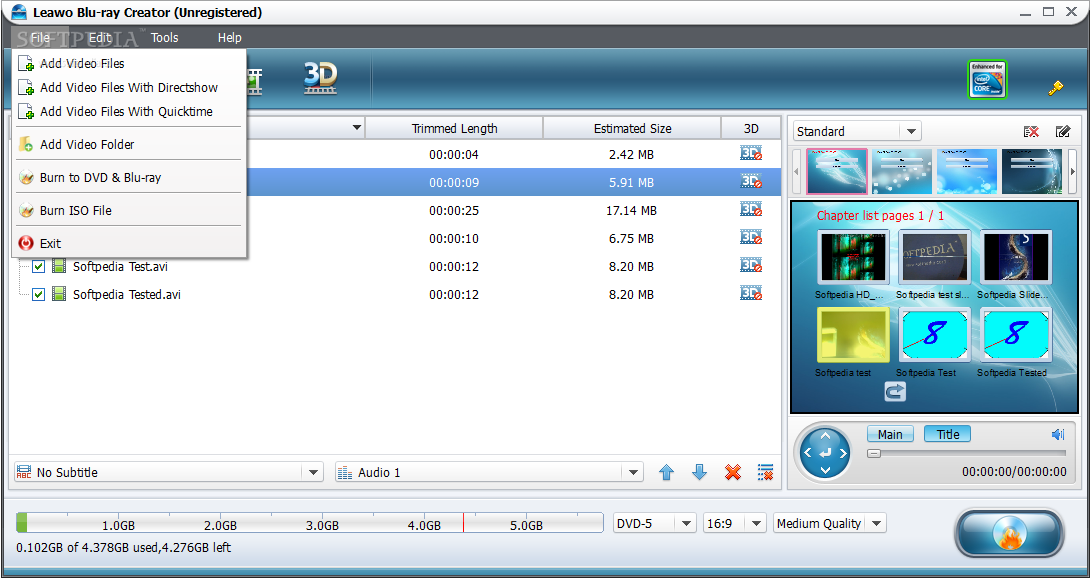The height and width of the screenshot is (578, 1090).
Task: Click the delete menu template icon
Action: pyautogui.click(x=1031, y=131)
